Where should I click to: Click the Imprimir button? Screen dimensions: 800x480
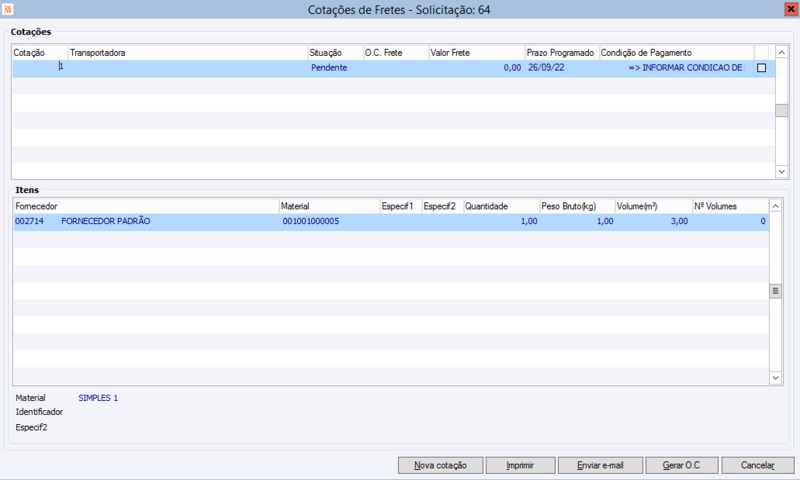[520, 465]
